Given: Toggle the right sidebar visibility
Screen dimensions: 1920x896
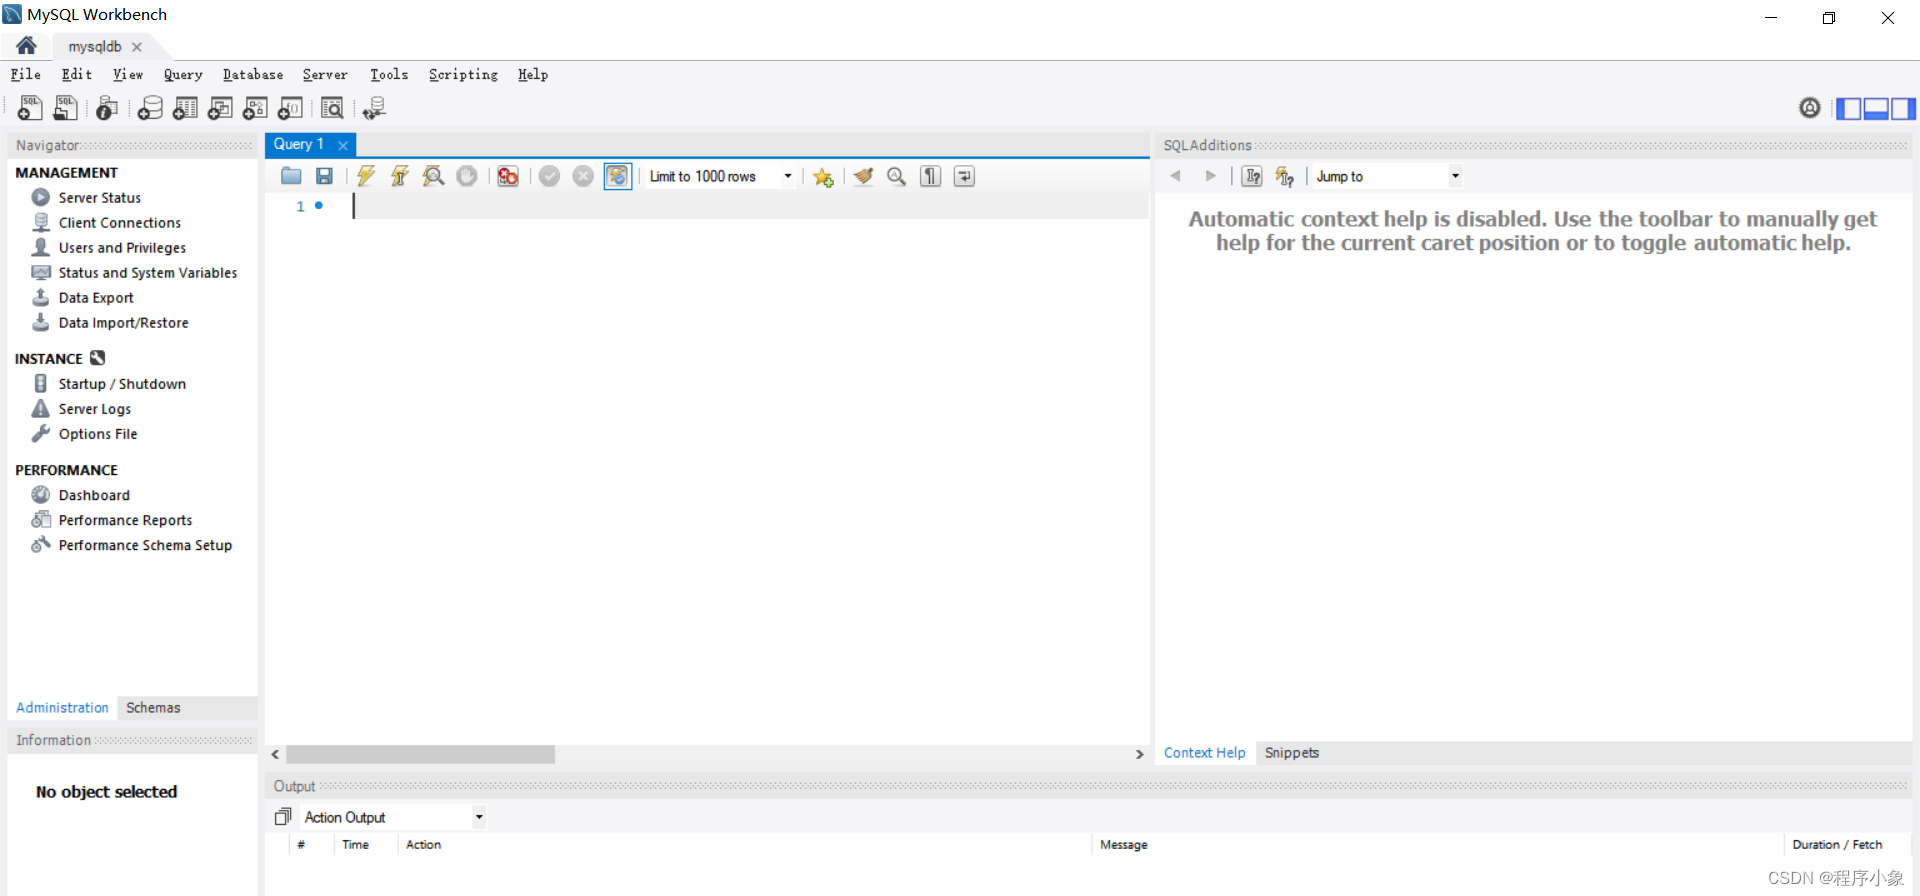Looking at the screenshot, I should point(1903,108).
